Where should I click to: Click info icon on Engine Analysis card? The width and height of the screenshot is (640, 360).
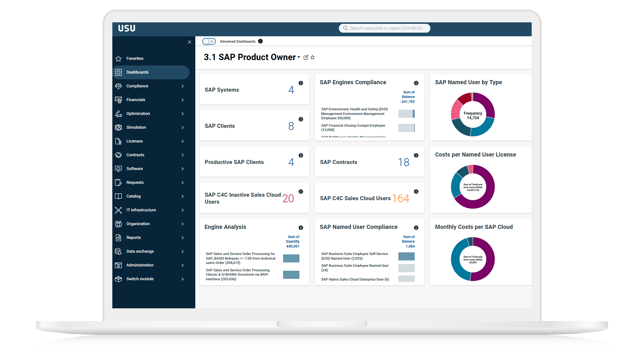coord(301,228)
